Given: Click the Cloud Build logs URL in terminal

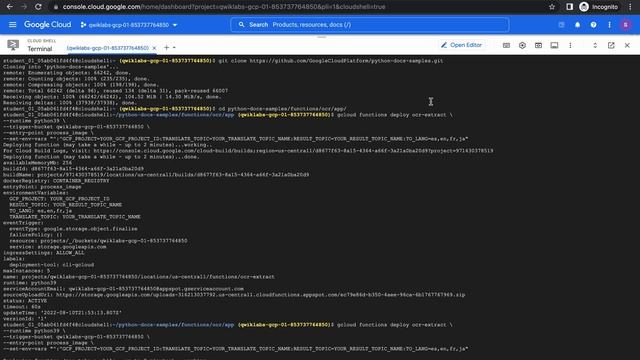Looking at the screenshot, I should coord(293,151).
